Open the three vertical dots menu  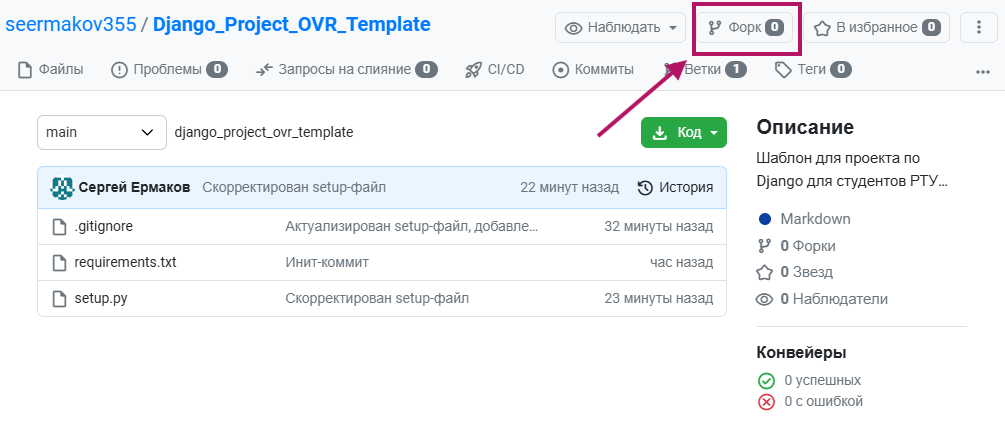coord(978,28)
